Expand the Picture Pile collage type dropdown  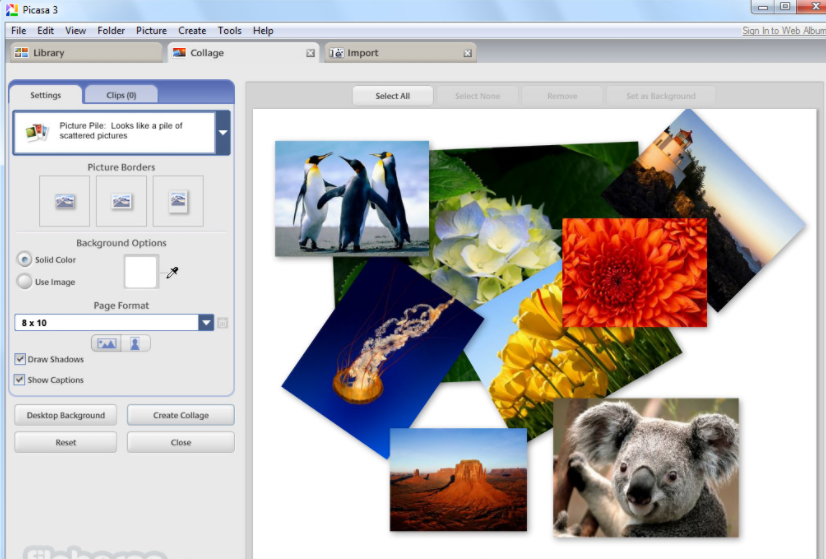coord(223,133)
